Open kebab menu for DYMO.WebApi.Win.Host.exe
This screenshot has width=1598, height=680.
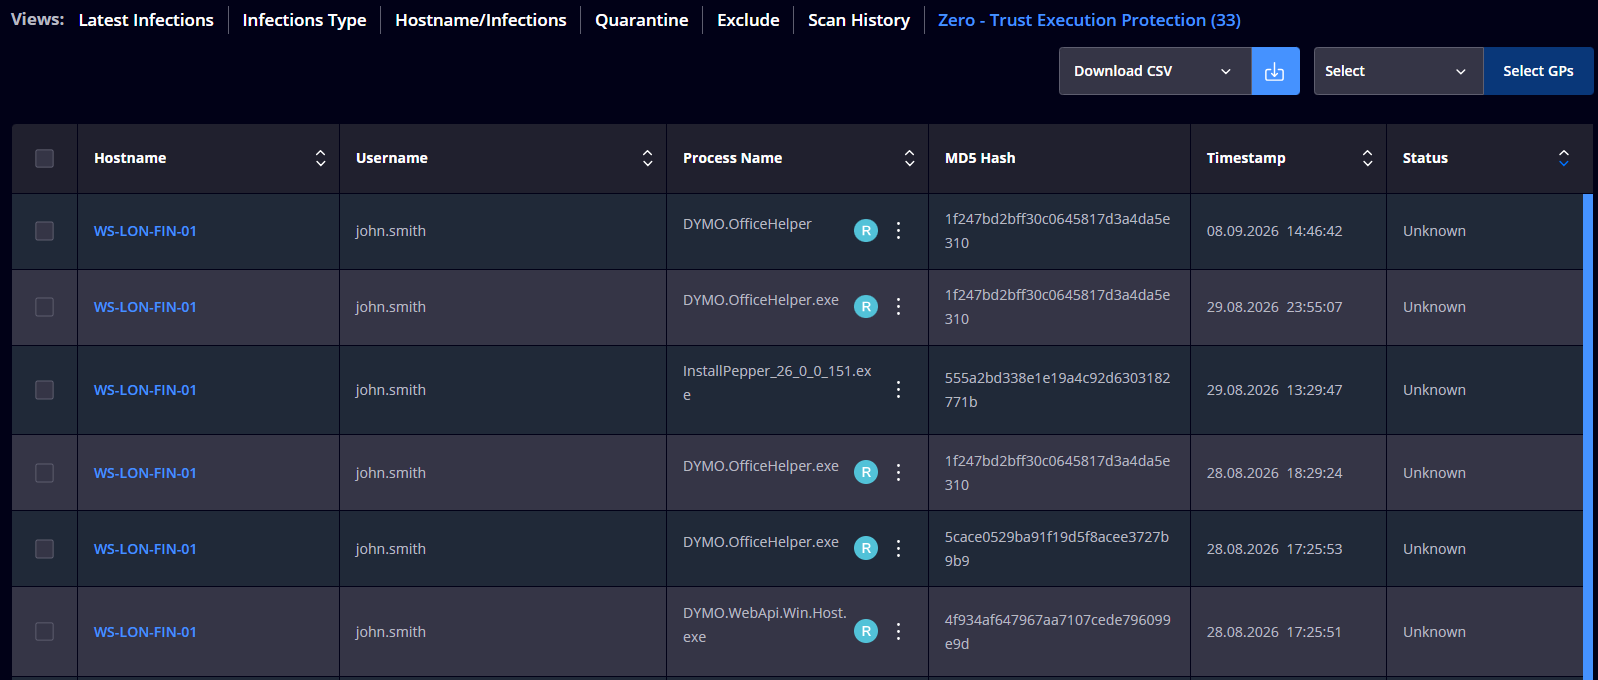[x=898, y=631]
